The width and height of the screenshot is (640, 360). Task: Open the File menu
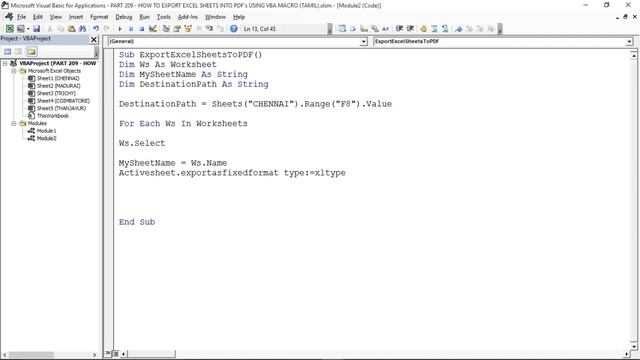(21, 17)
